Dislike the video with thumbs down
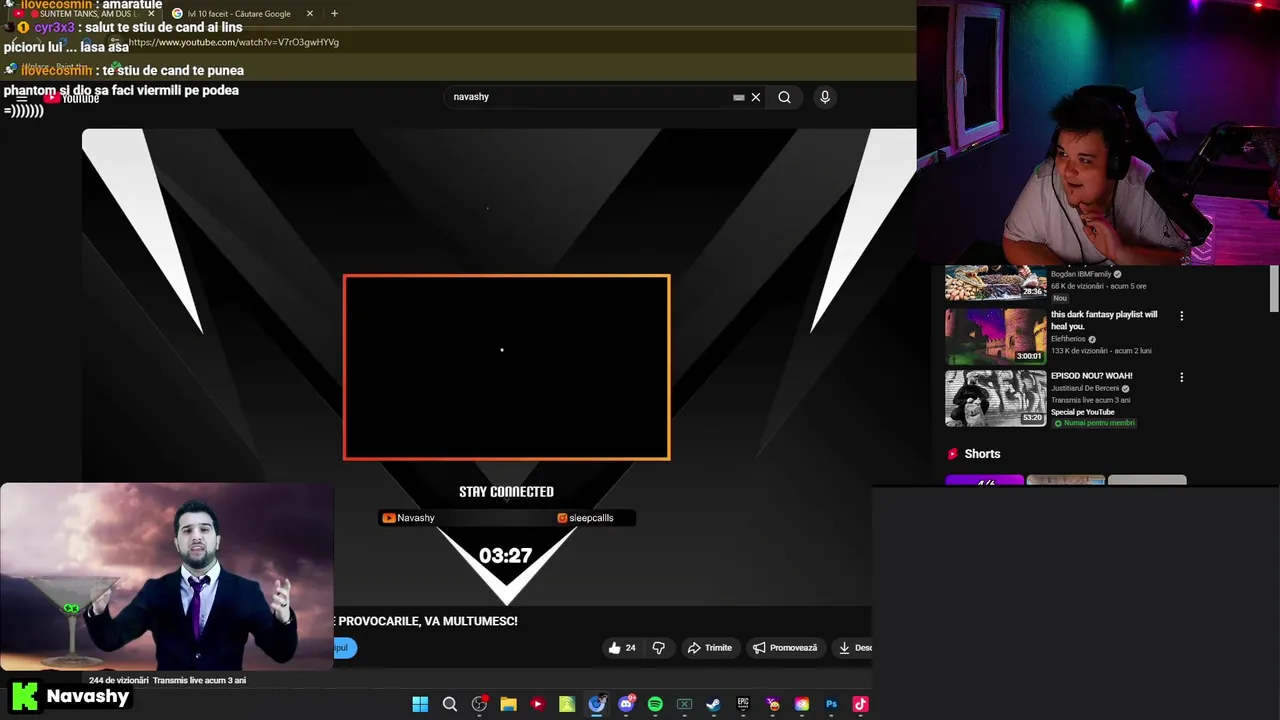This screenshot has height=720, width=1280. pos(658,648)
